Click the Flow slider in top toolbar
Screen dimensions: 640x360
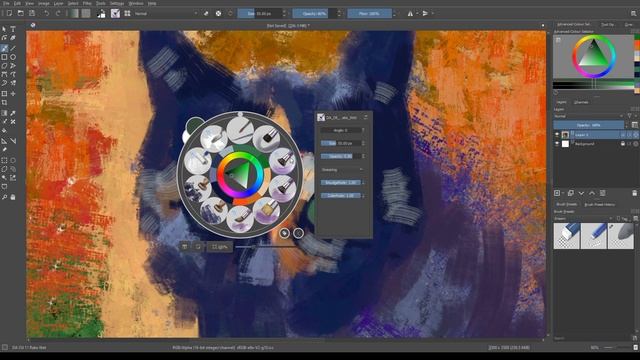click(x=369, y=13)
